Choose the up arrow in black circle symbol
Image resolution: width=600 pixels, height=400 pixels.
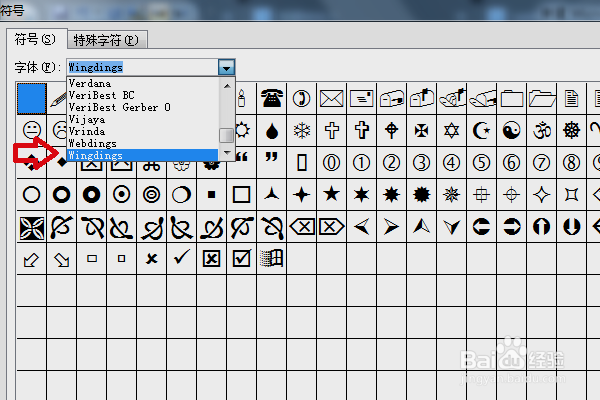tap(541, 227)
